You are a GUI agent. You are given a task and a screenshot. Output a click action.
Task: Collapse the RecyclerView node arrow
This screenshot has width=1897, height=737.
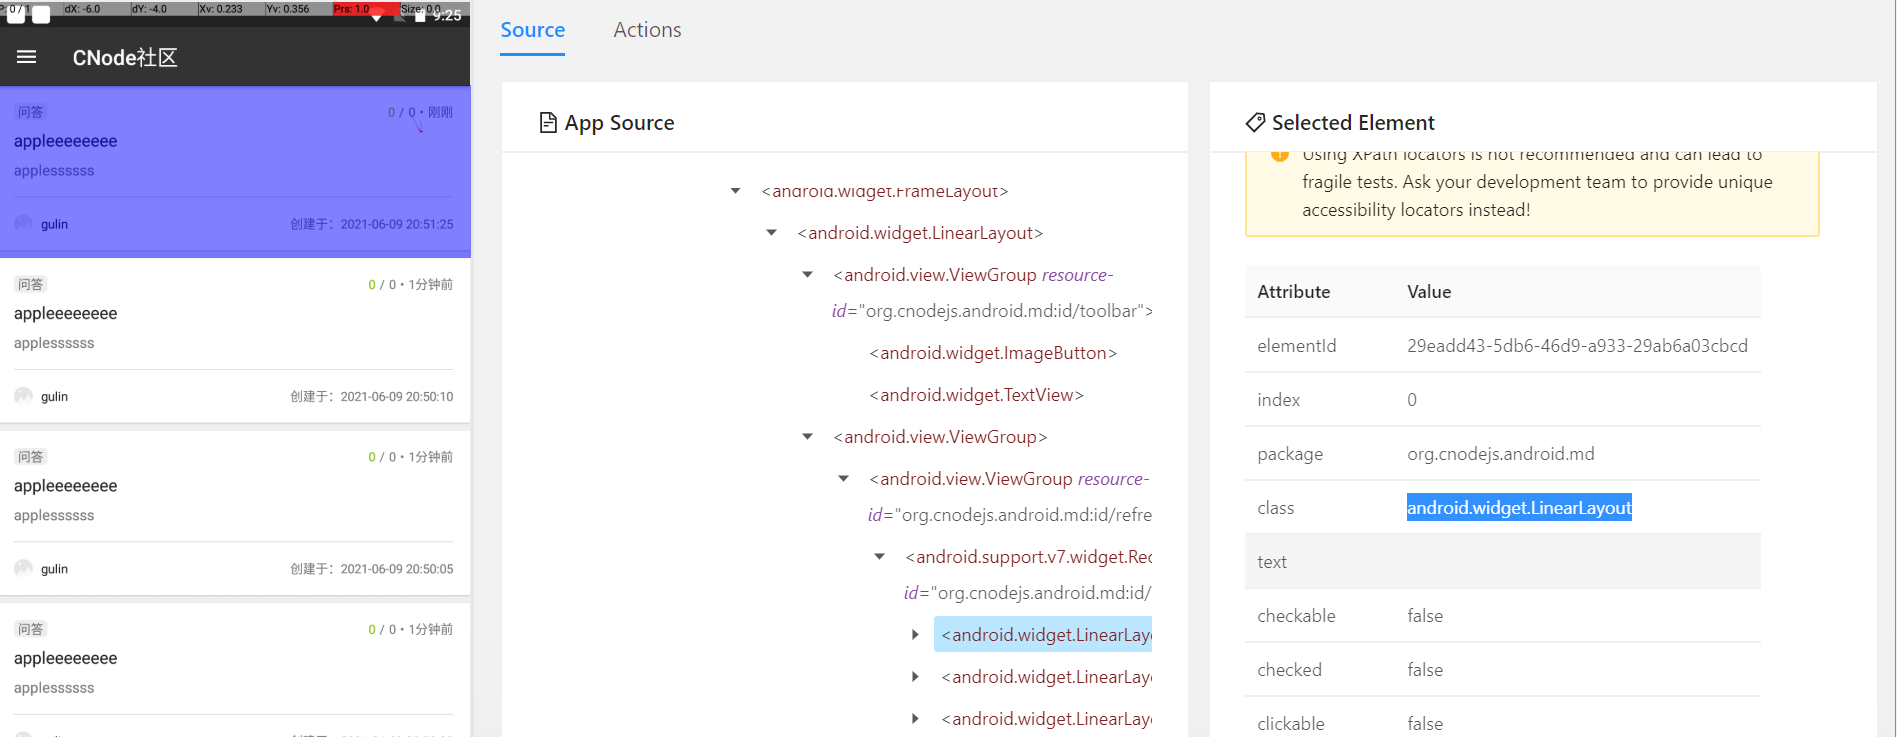click(880, 557)
